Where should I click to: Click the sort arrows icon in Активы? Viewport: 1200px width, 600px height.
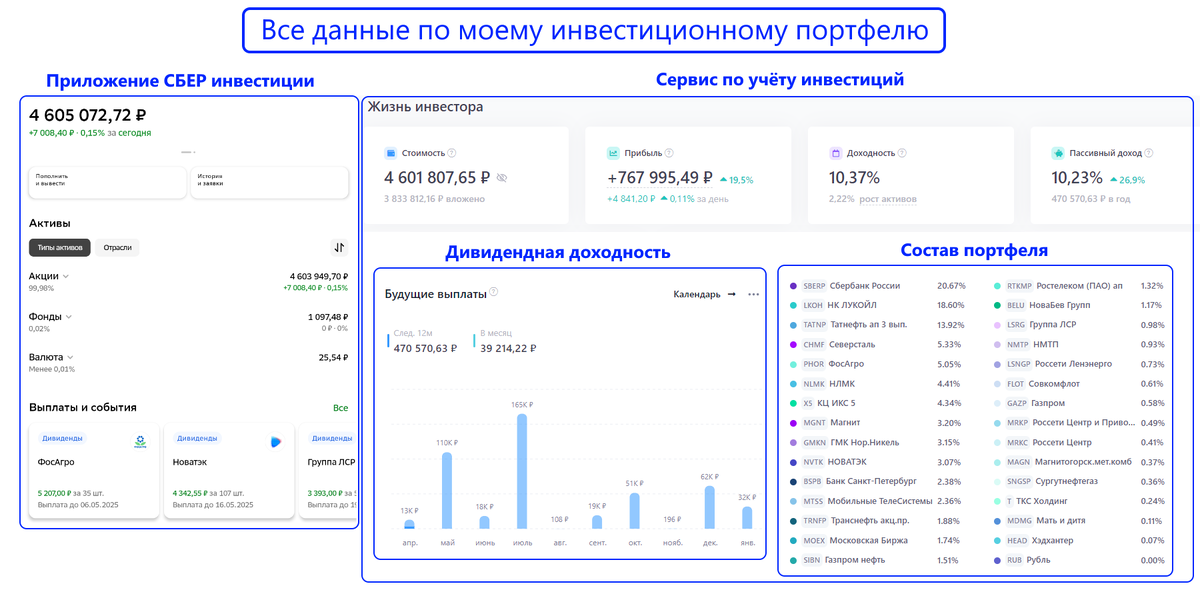click(339, 247)
